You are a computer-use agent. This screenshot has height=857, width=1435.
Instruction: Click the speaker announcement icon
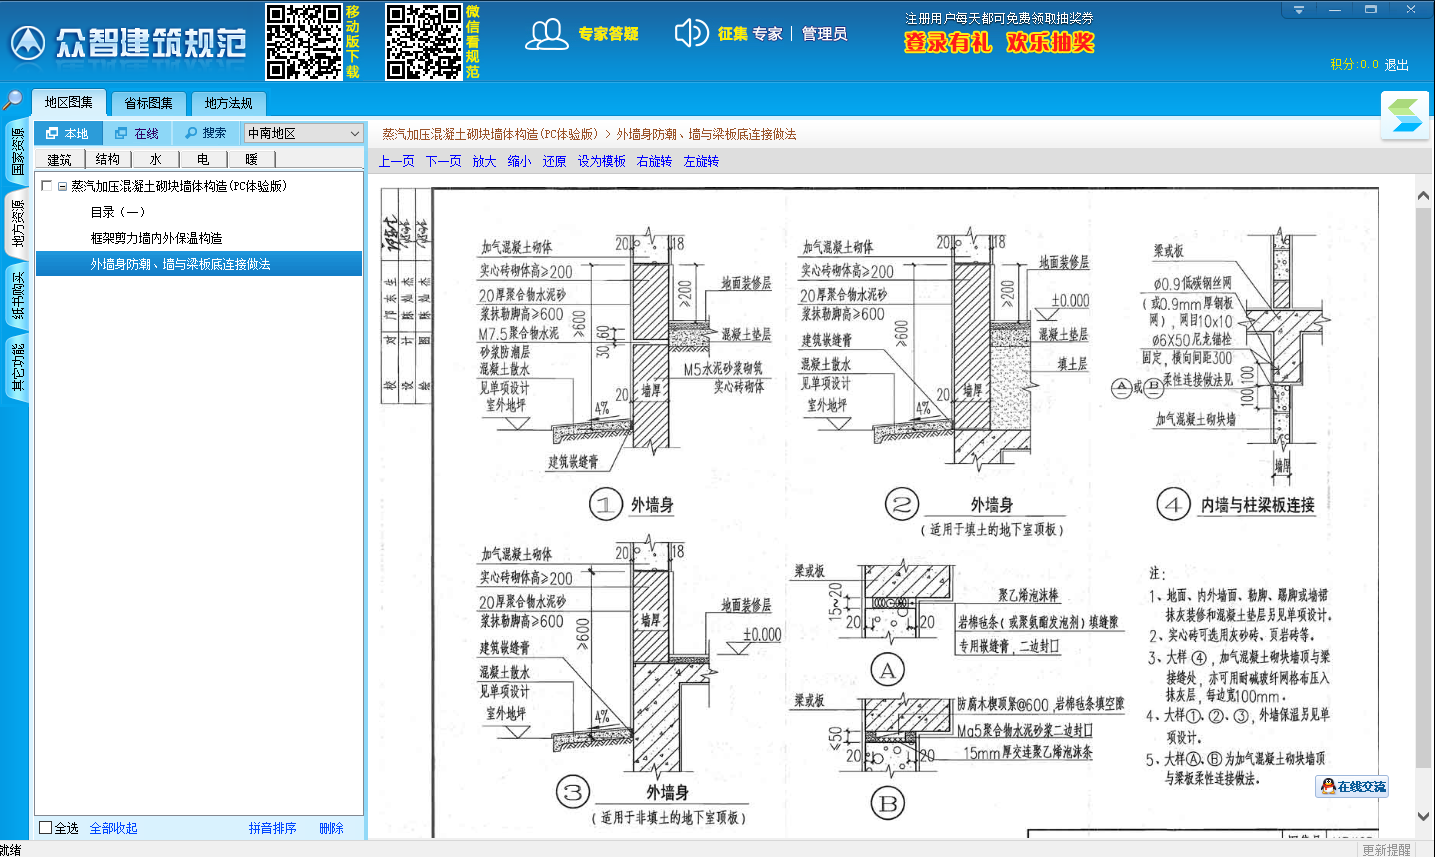point(691,34)
